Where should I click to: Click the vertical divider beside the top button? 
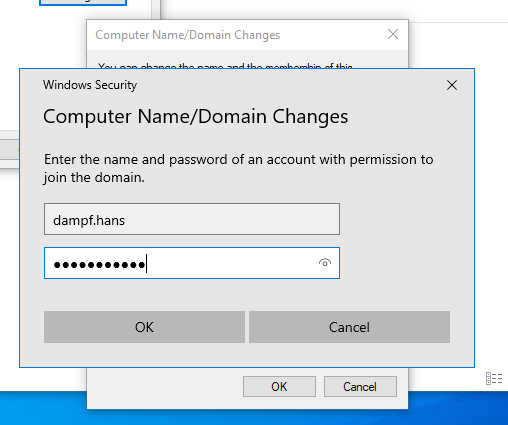(156, 9)
